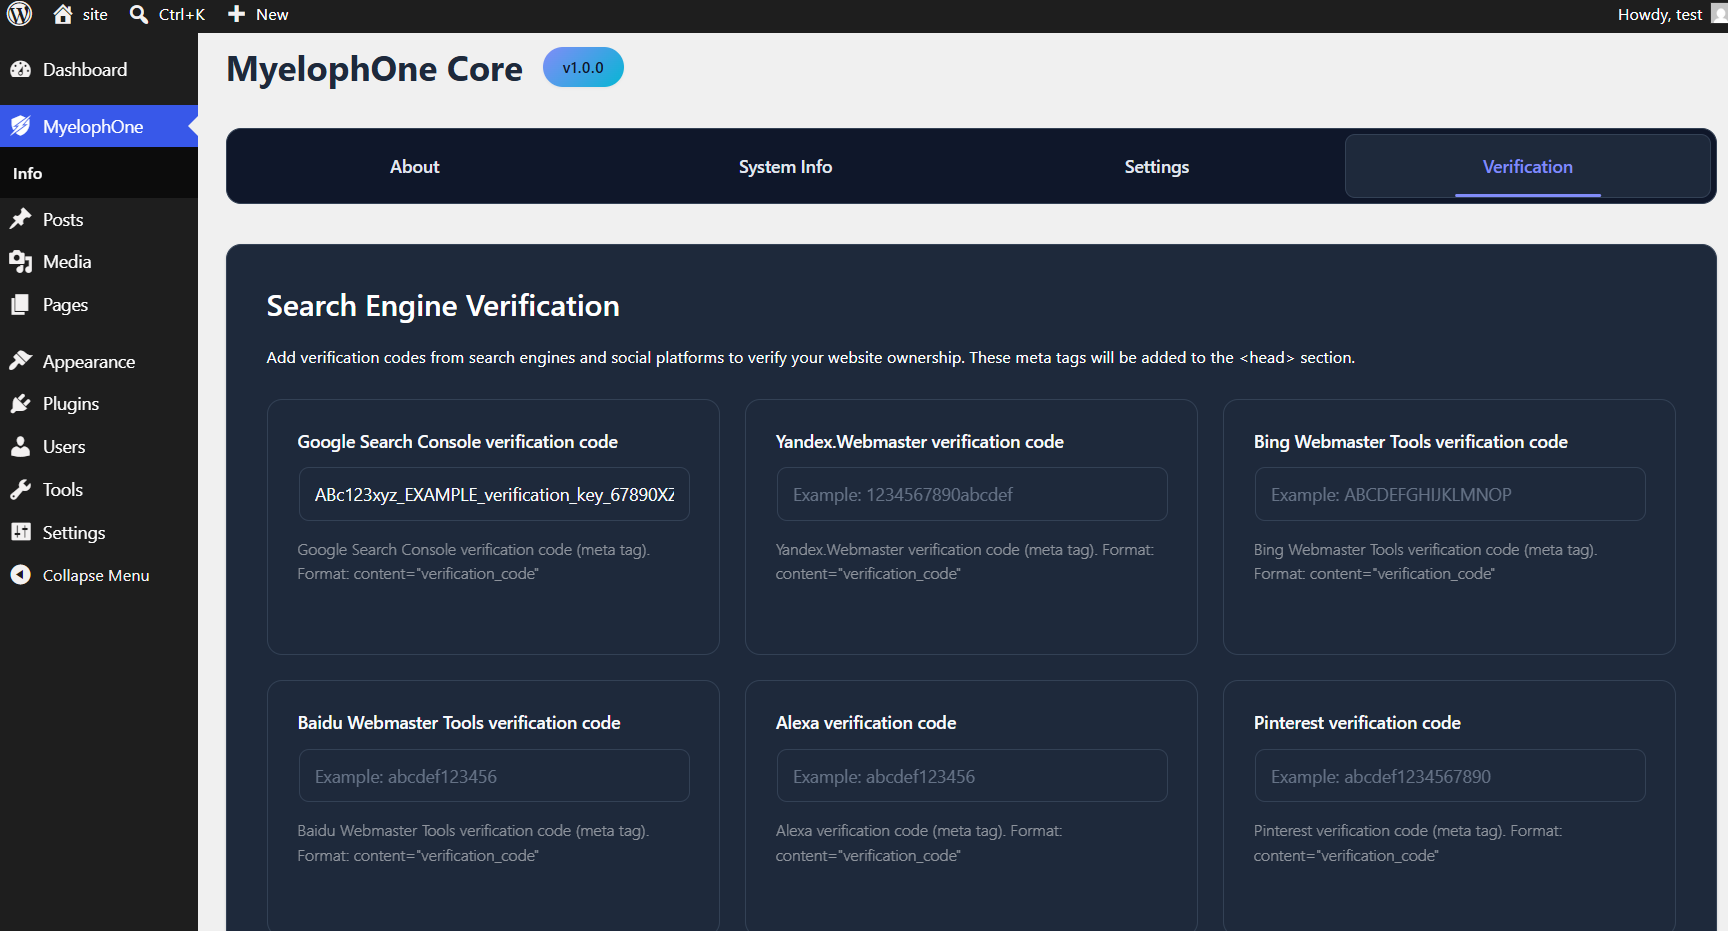Open the sidebar Settings menu label
Viewport: 1728px width, 931px height.
click(74, 533)
